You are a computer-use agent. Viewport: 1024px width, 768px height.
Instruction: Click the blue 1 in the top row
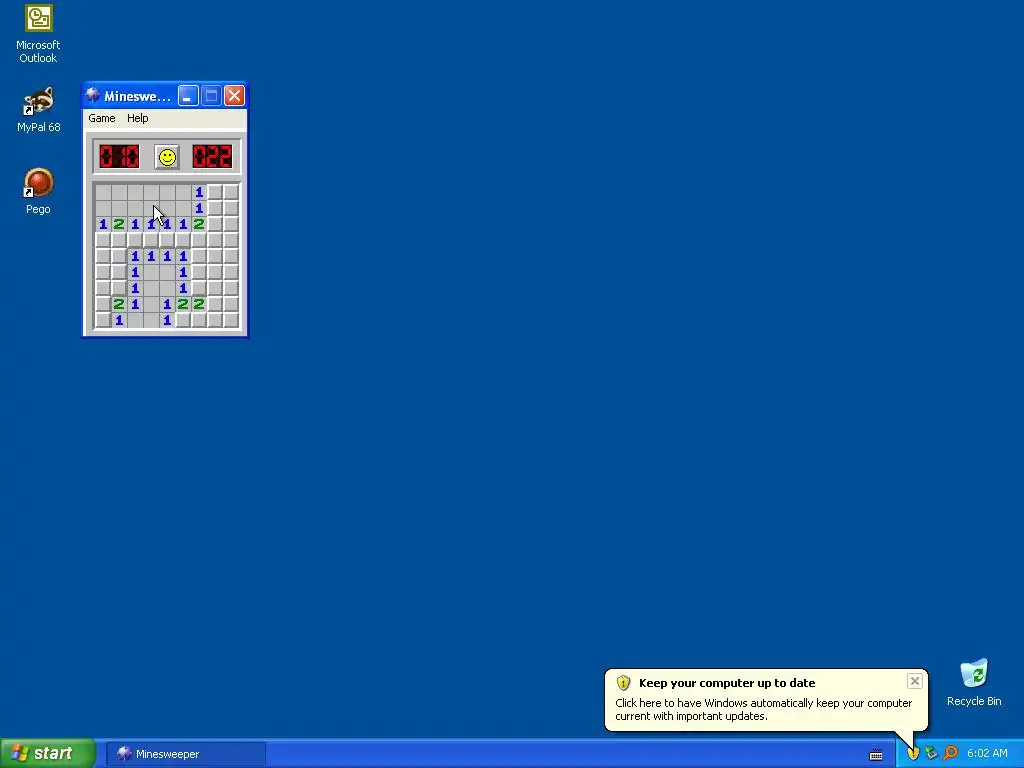(x=199, y=192)
